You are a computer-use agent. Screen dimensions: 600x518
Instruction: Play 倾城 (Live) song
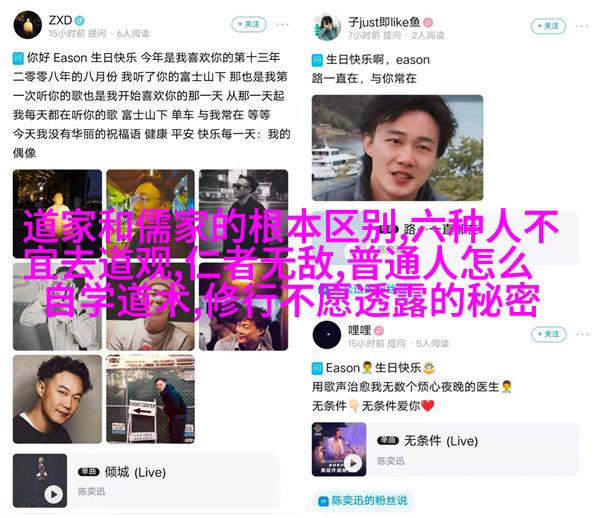click(54, 494)
